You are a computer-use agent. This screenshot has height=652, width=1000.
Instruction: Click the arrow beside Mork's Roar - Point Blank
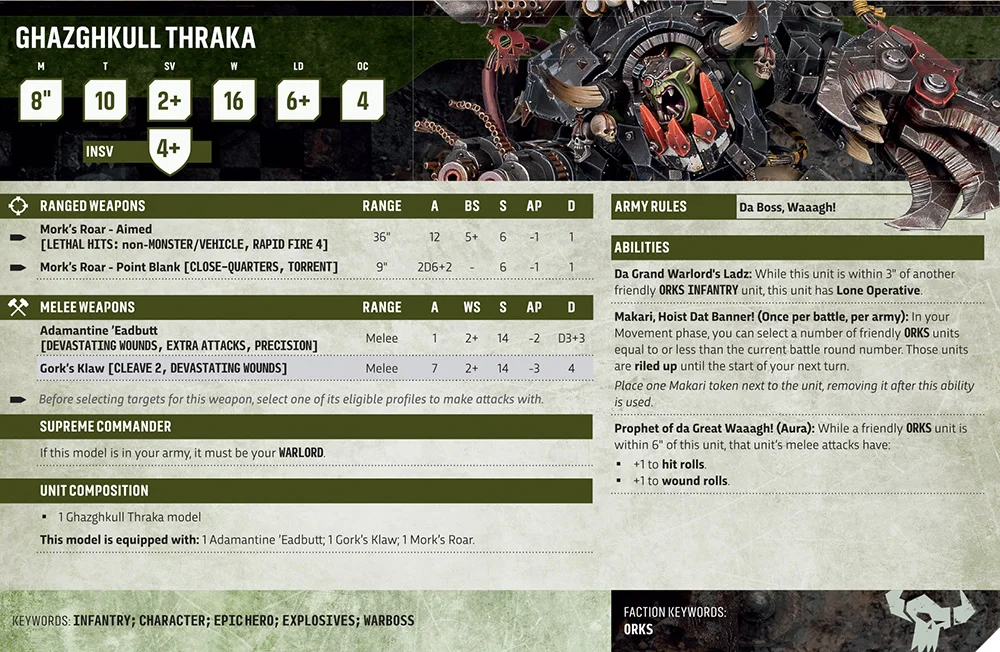[x=18, y=267]
